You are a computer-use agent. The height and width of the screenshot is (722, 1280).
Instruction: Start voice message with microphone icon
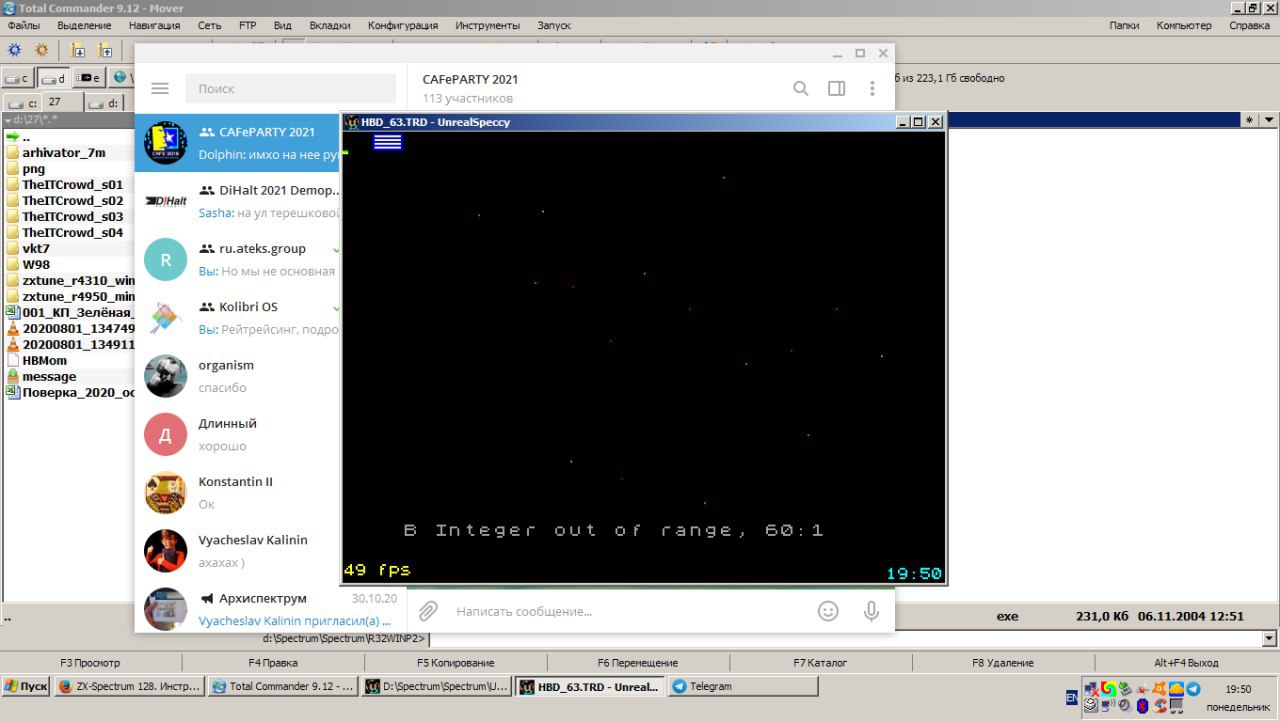coord(871,610)
